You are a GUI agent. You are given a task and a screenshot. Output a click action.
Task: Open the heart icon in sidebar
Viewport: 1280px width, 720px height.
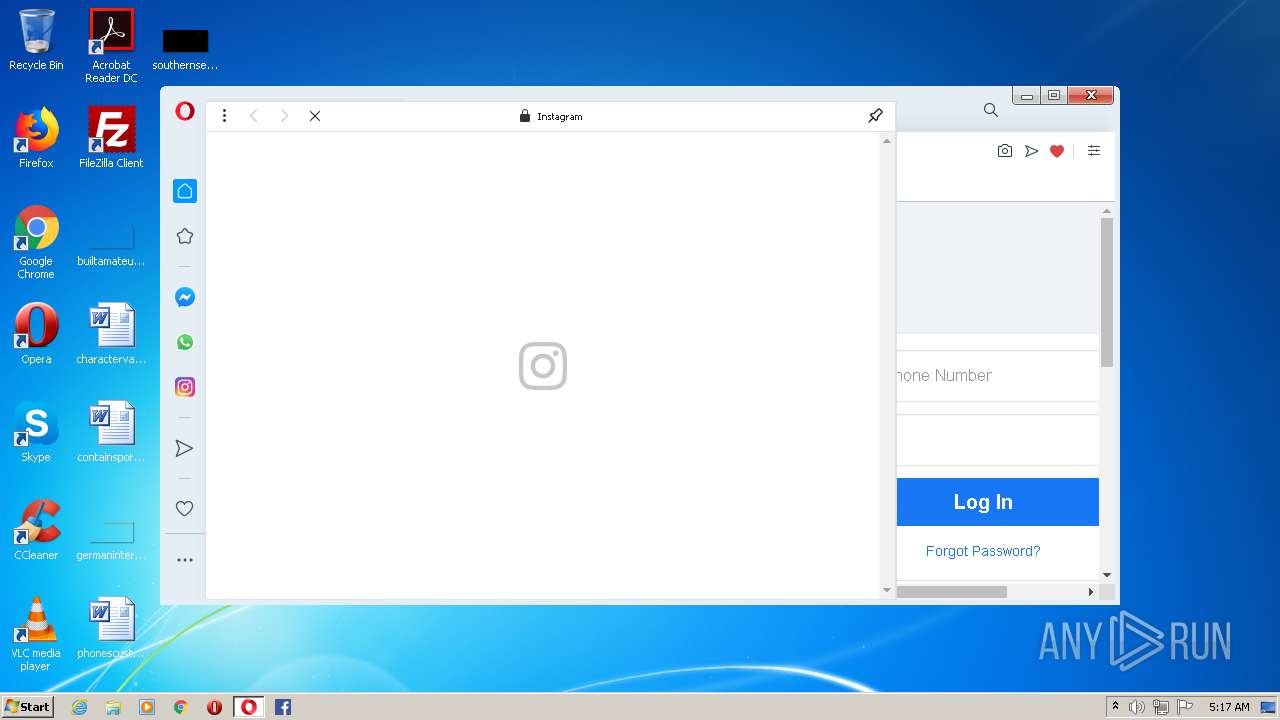coord(184,508)
